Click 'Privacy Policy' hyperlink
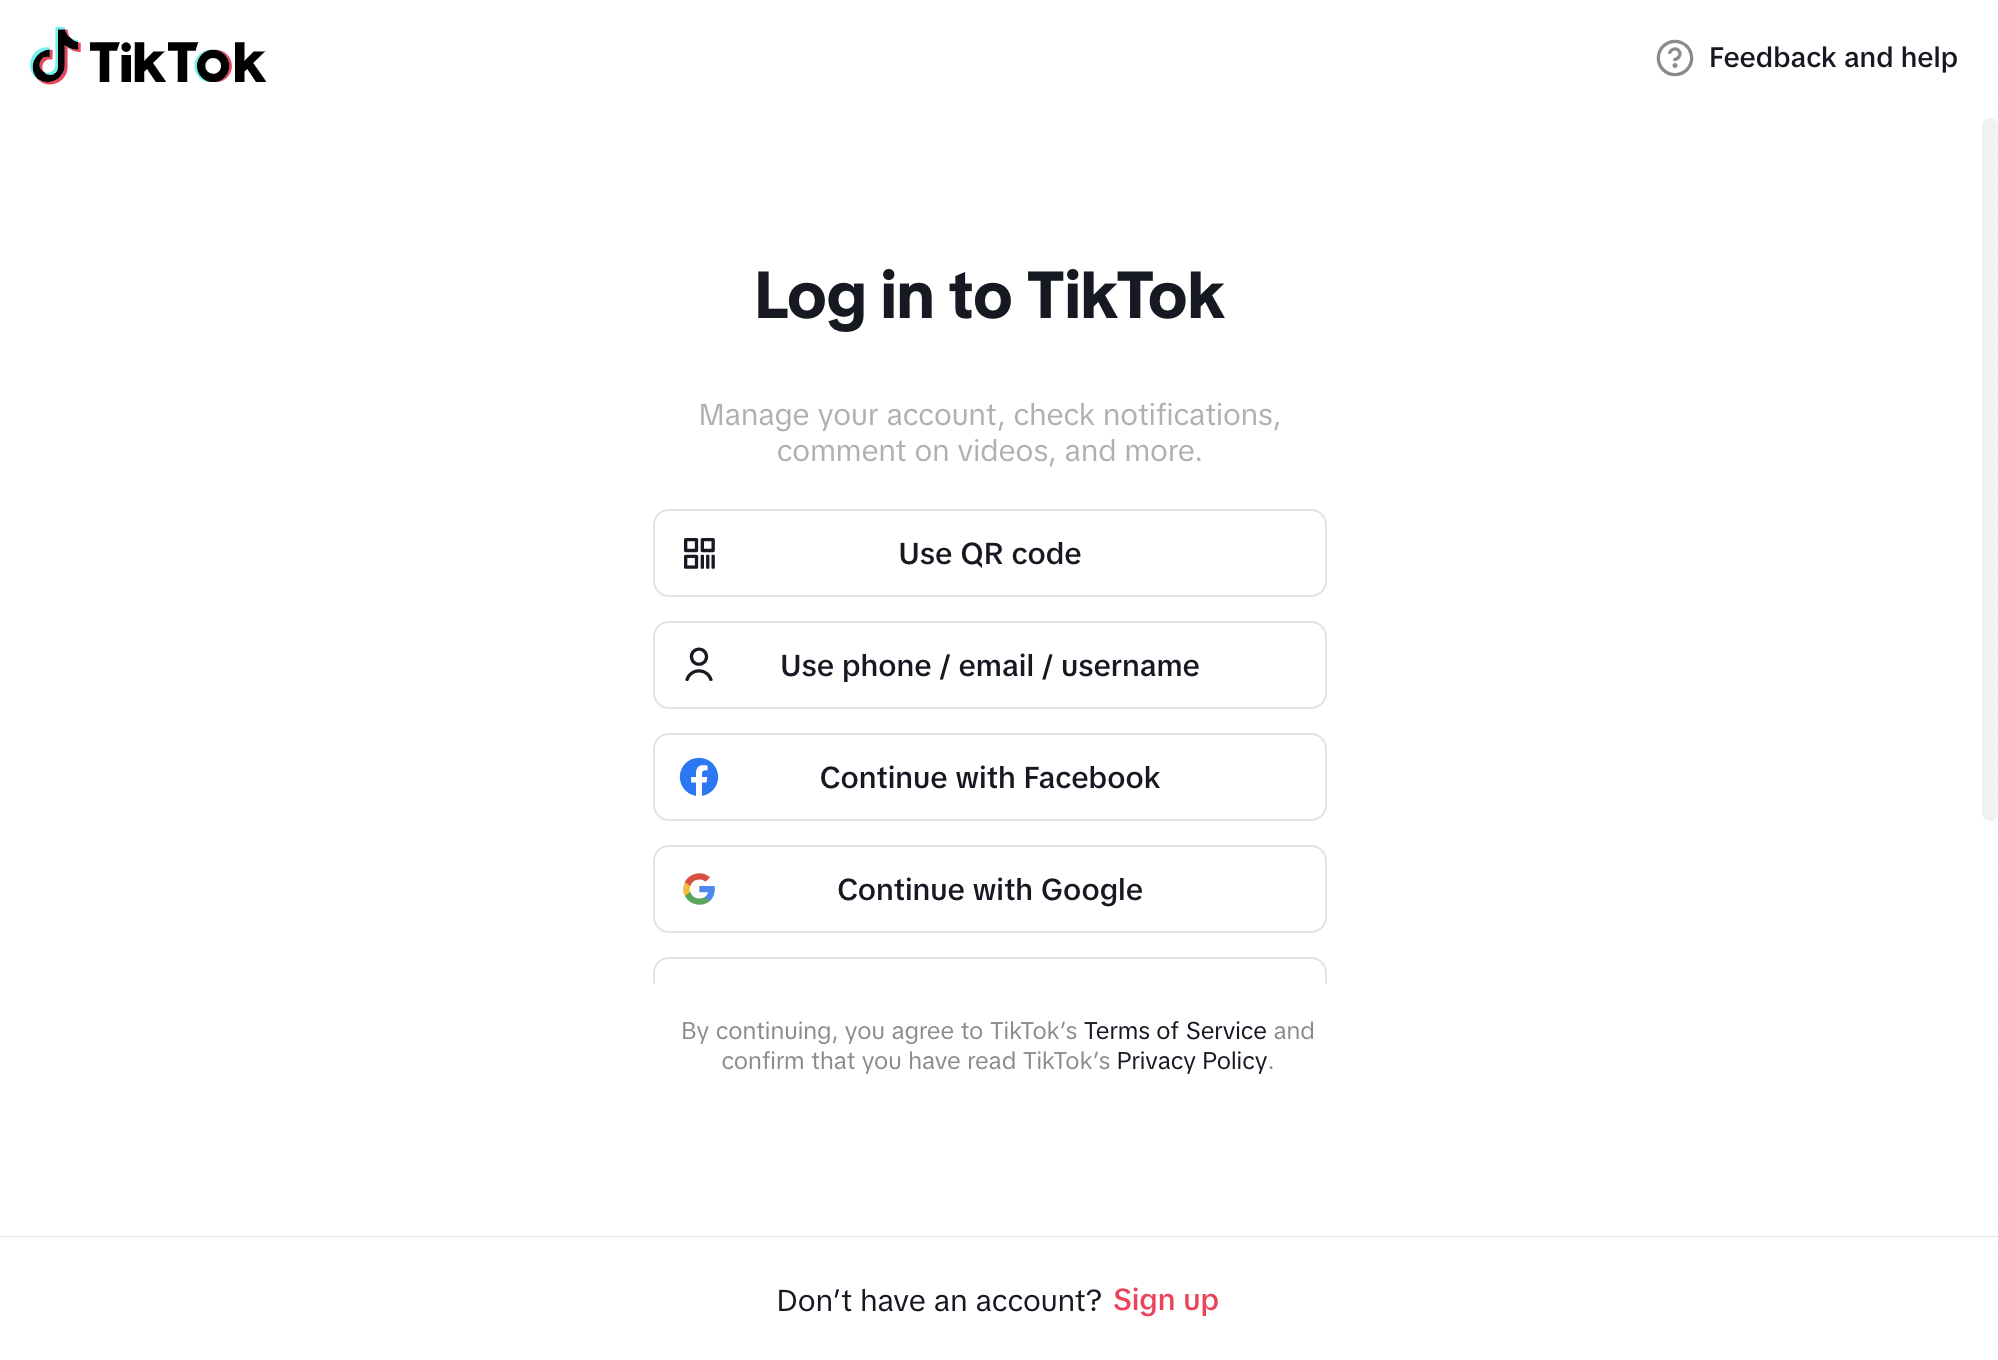 pos(1191,1061)
